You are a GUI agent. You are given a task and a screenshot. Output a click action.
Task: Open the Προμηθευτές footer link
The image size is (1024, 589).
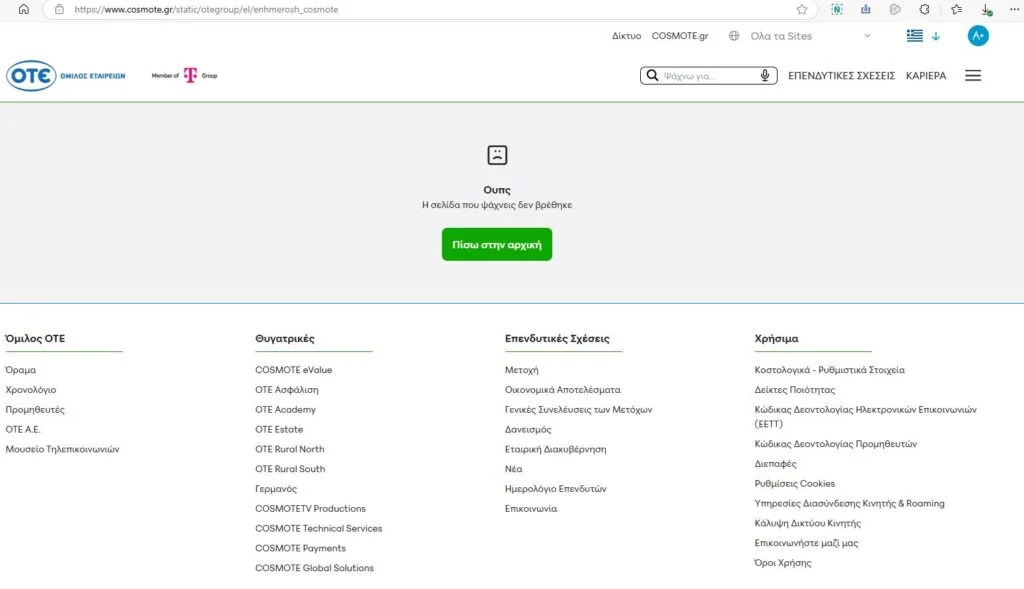click(35, 409)
